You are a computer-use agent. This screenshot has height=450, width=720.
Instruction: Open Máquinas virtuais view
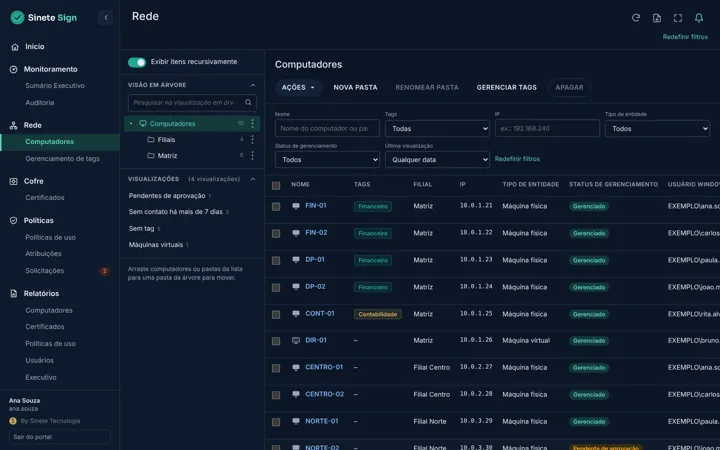[x=156, y=245]
